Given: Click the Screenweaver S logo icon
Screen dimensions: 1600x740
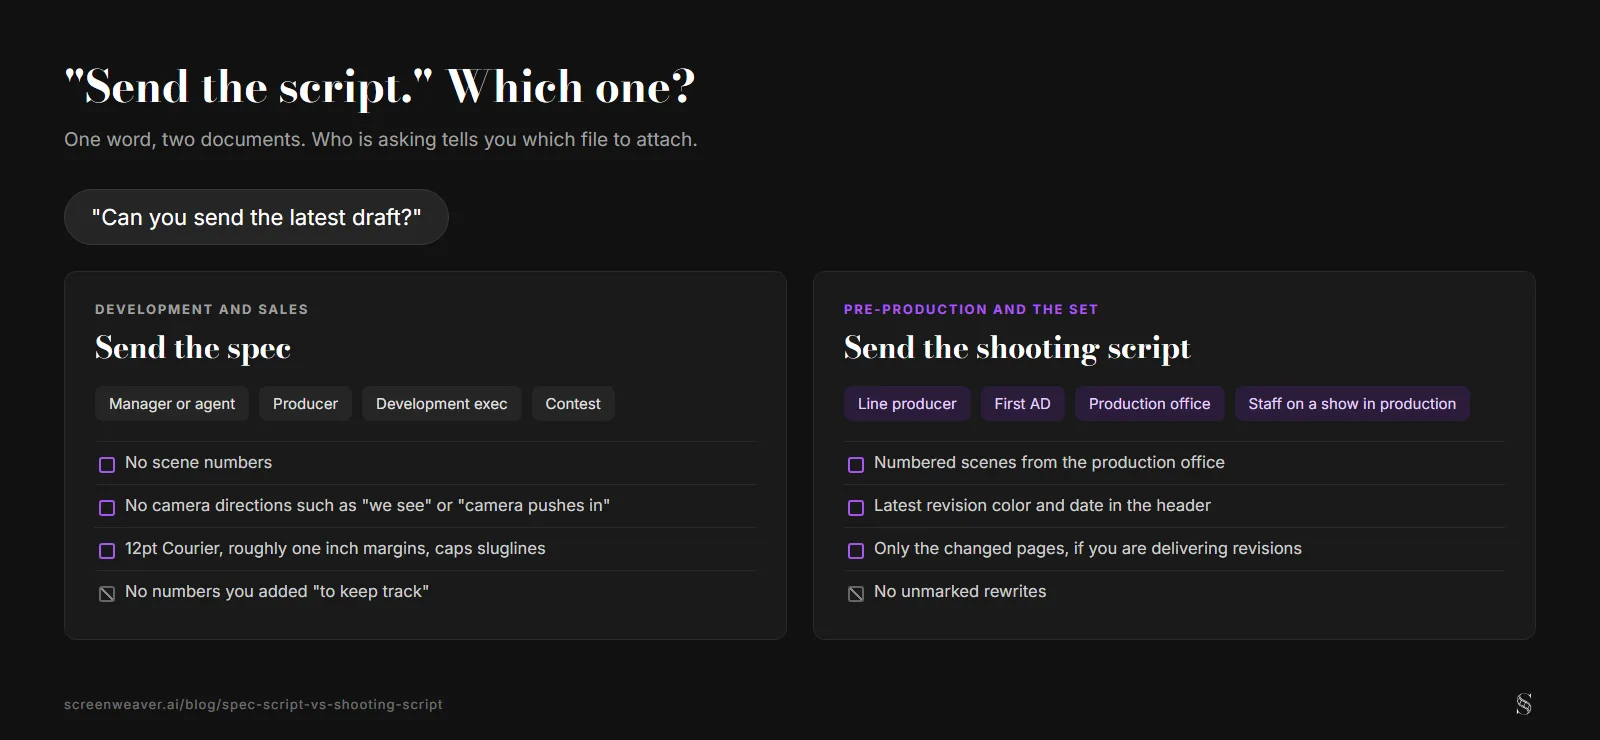Looking at the screenshot, I should [x=1523, y=704].
